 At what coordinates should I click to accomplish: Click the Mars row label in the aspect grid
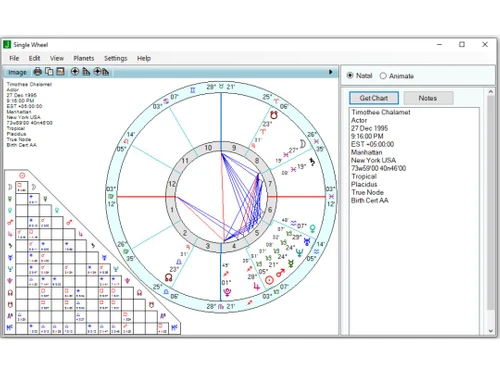click(10, 222)
